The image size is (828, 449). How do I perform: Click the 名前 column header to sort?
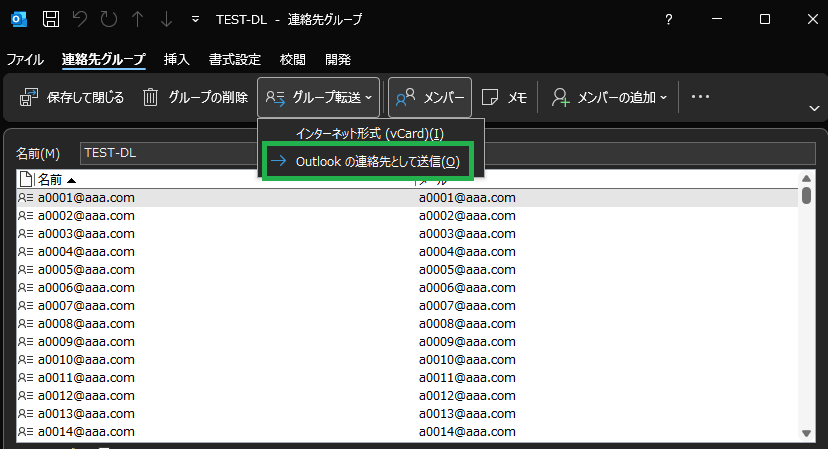(215, 180)
